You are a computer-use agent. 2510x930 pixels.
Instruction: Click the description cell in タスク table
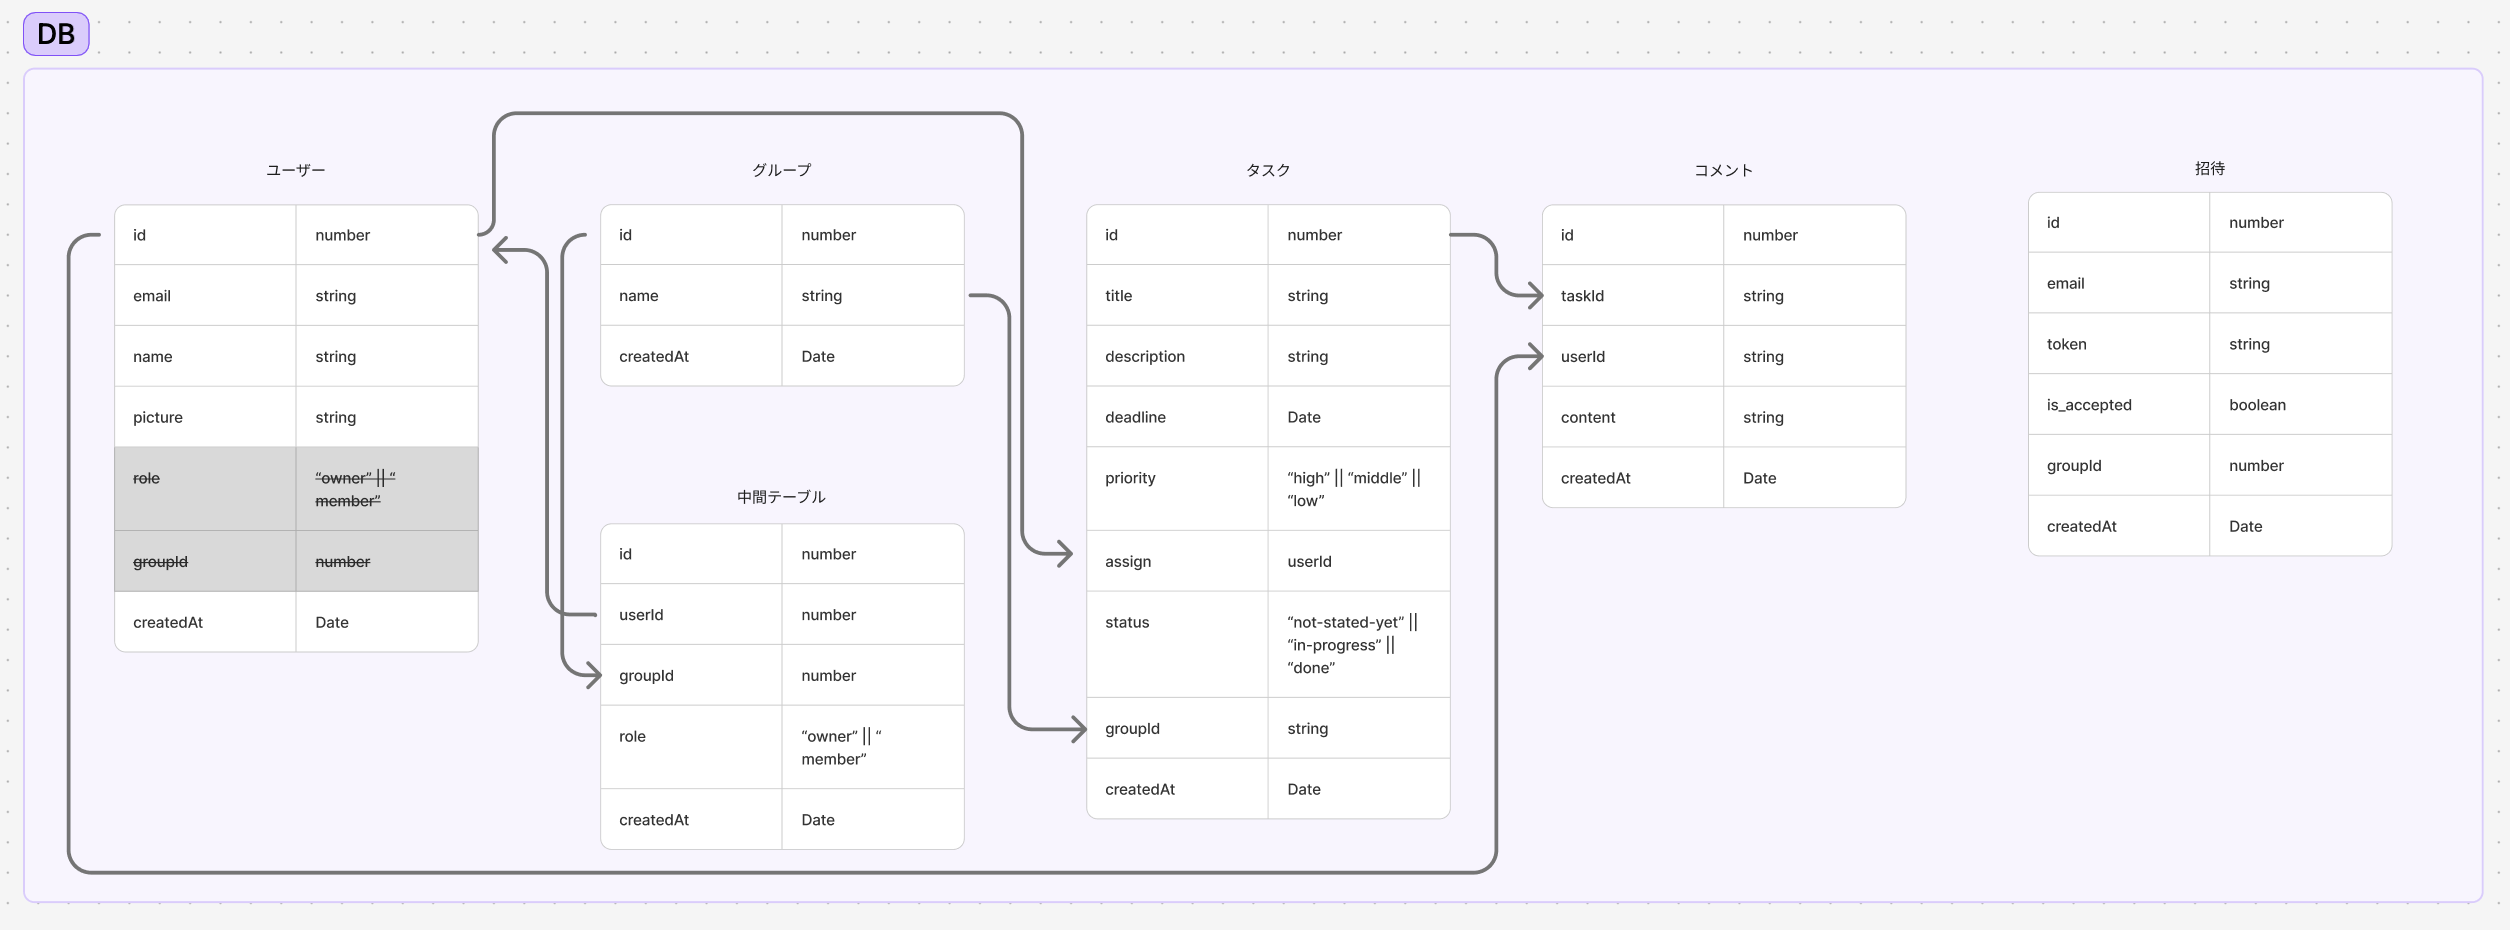pos(1177,357)
